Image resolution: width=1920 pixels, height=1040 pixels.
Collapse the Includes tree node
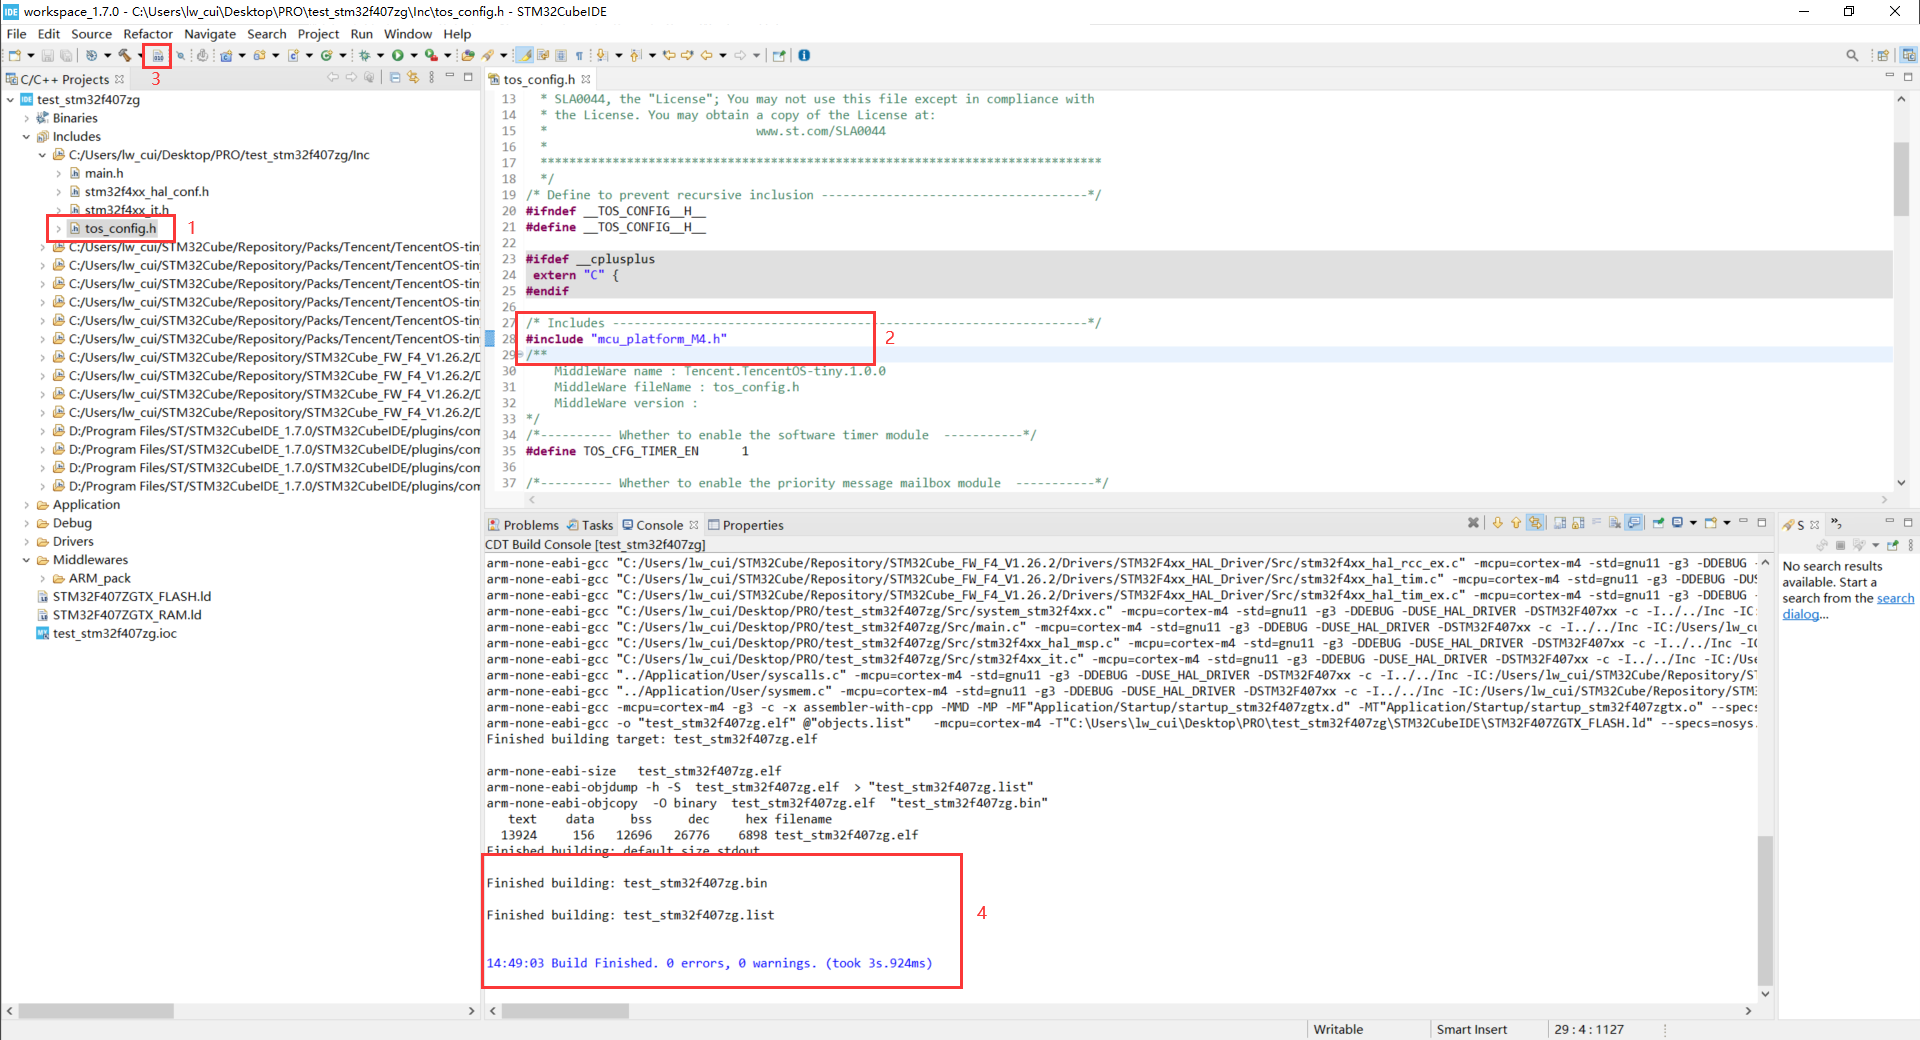[26, 136]
